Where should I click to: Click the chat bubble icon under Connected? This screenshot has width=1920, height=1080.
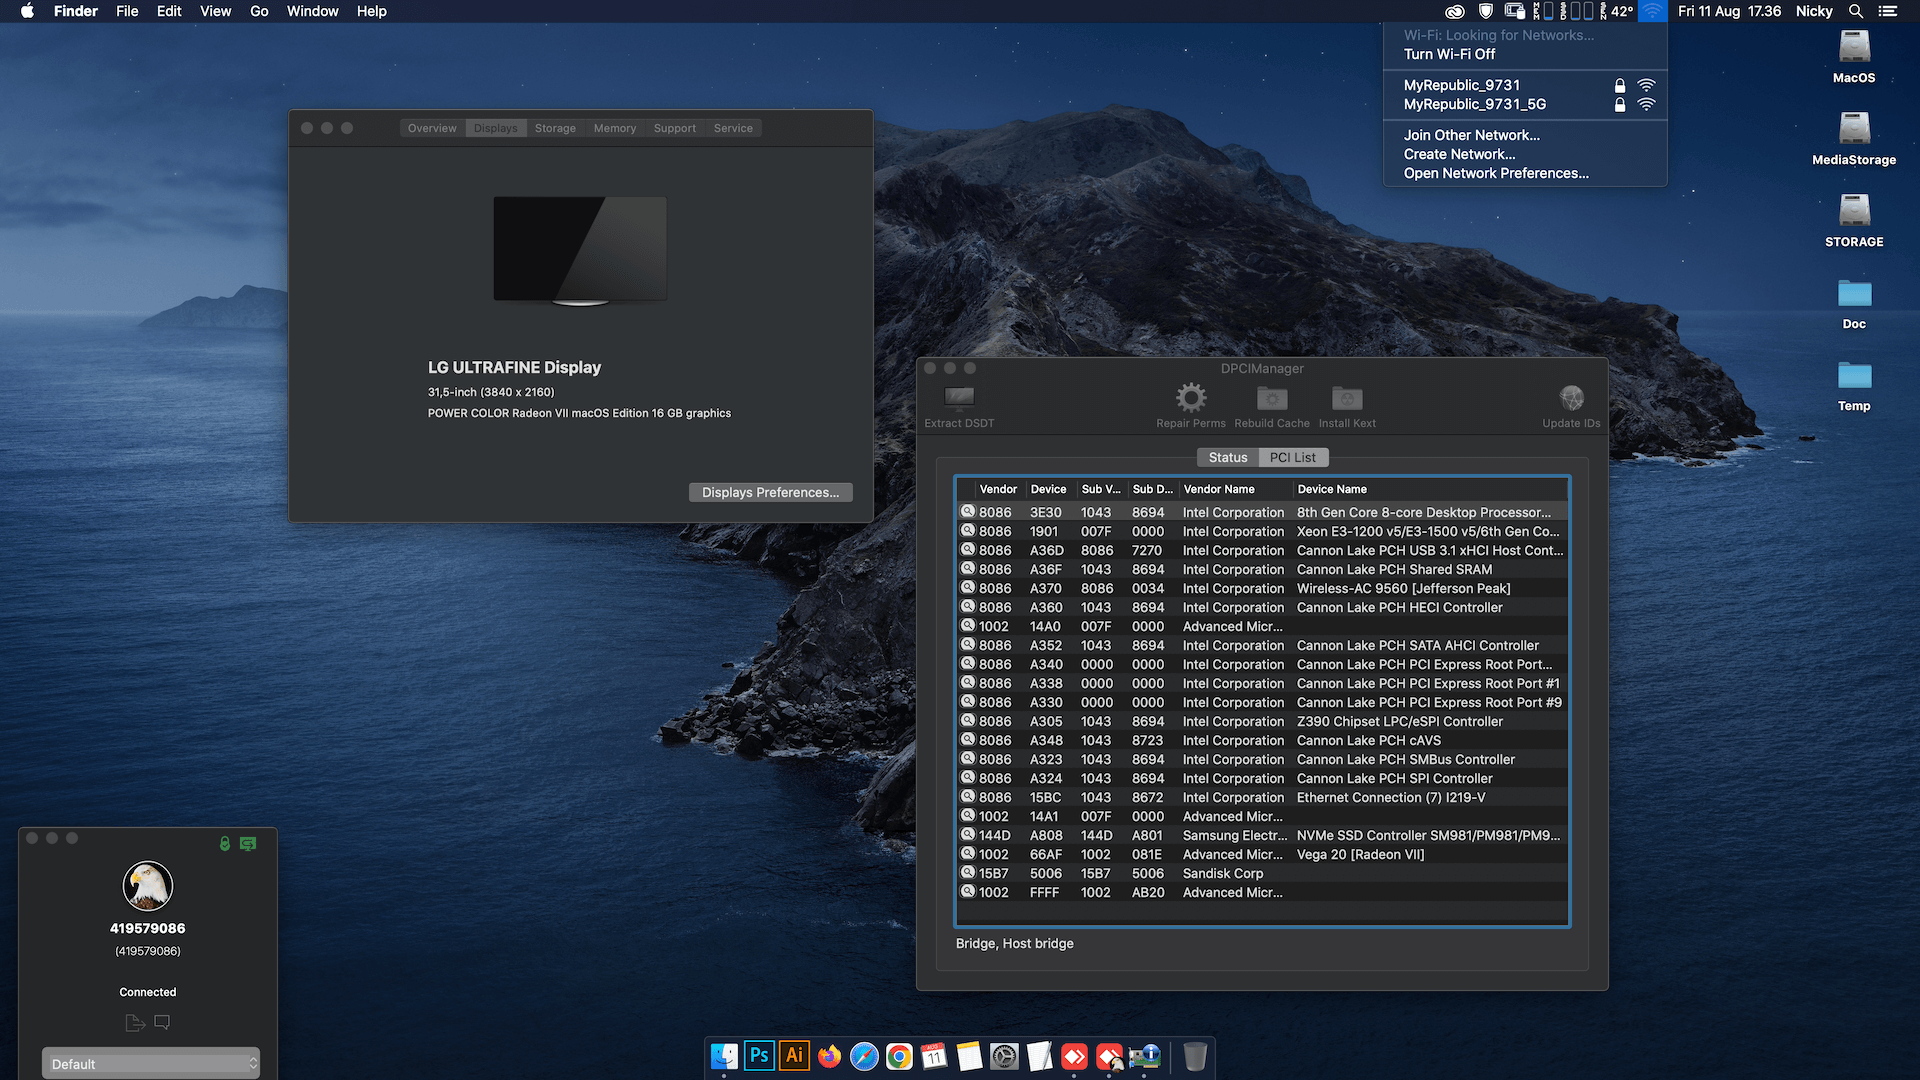click(162, 1022)
